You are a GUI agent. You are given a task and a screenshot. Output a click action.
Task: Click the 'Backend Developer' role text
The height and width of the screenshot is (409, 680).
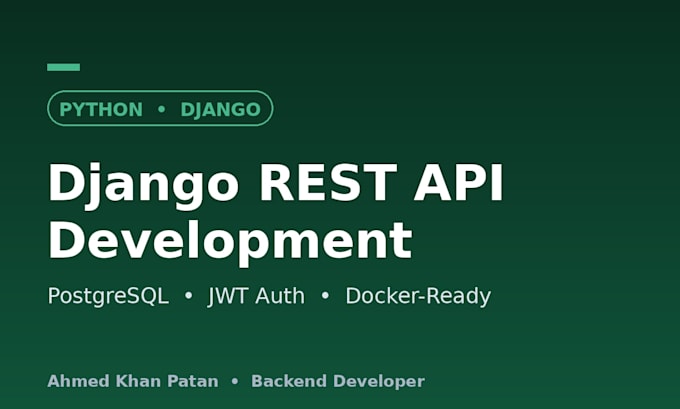[x=338, y=381]
